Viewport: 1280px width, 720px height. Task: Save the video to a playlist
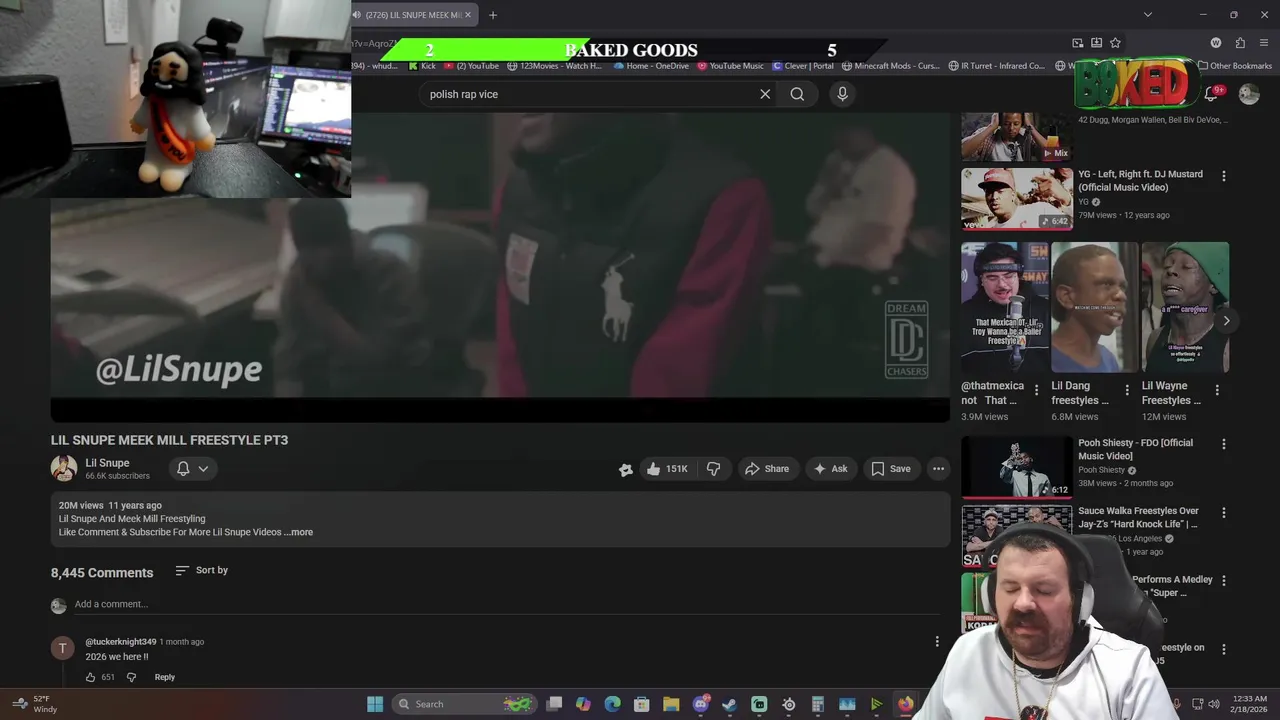tap(890, 469)
